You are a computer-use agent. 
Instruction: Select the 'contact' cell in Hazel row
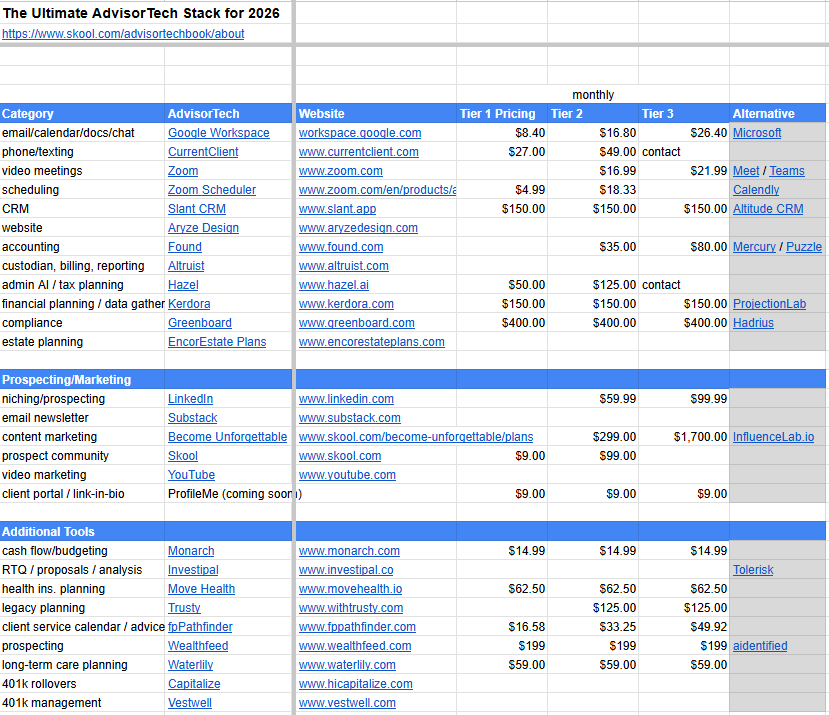(684, 285)
